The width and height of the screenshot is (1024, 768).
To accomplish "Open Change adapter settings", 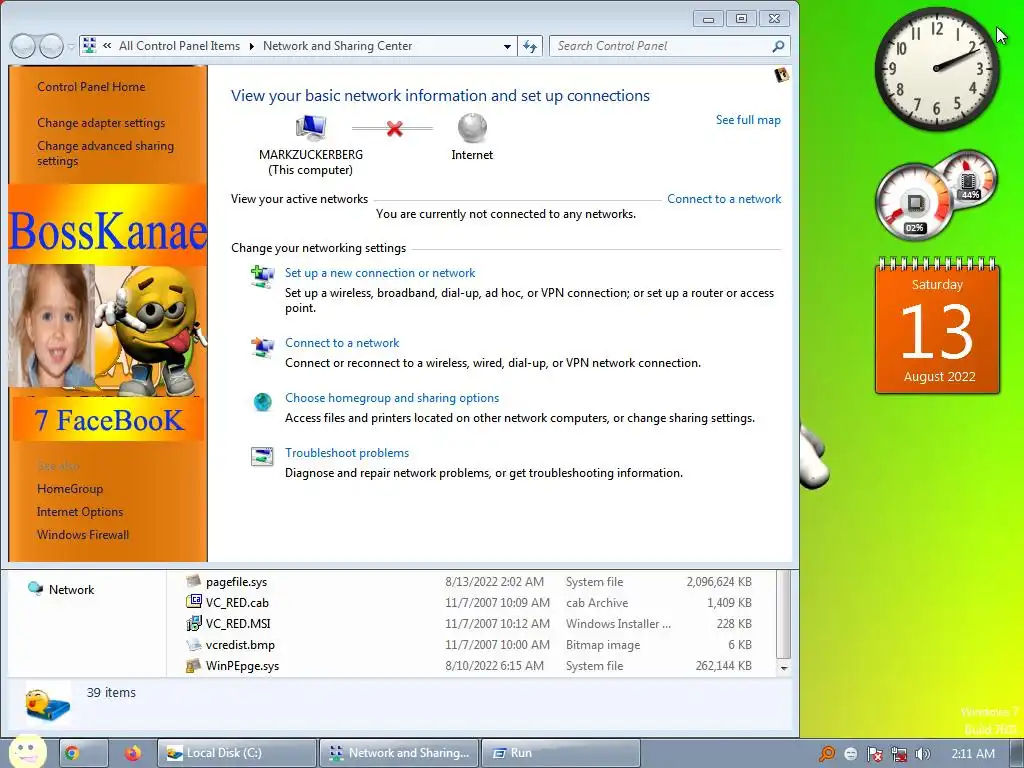I will click(x=101, y=123).
